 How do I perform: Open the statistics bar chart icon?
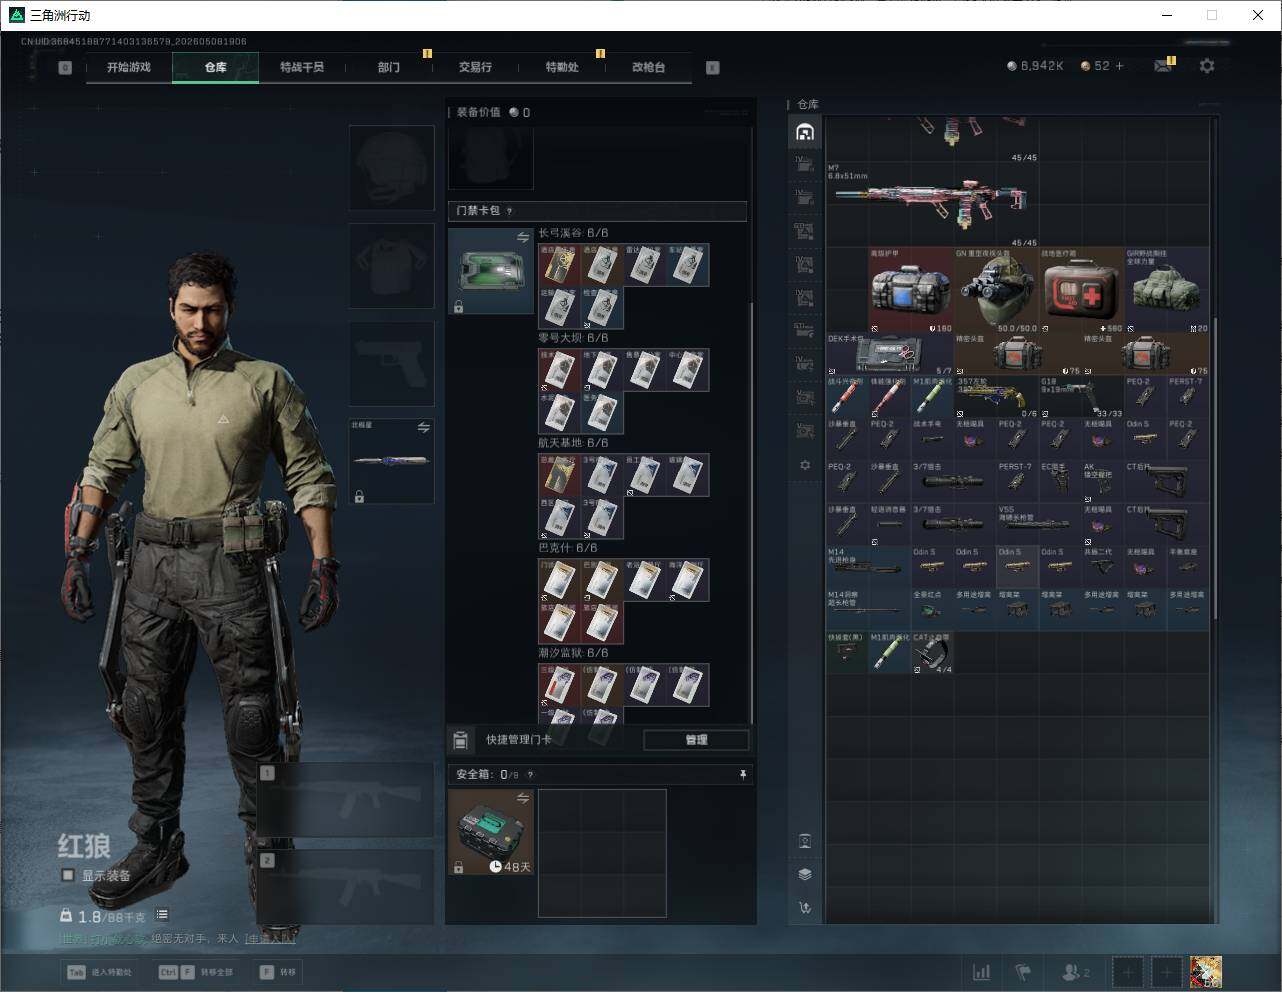[982, 972]
